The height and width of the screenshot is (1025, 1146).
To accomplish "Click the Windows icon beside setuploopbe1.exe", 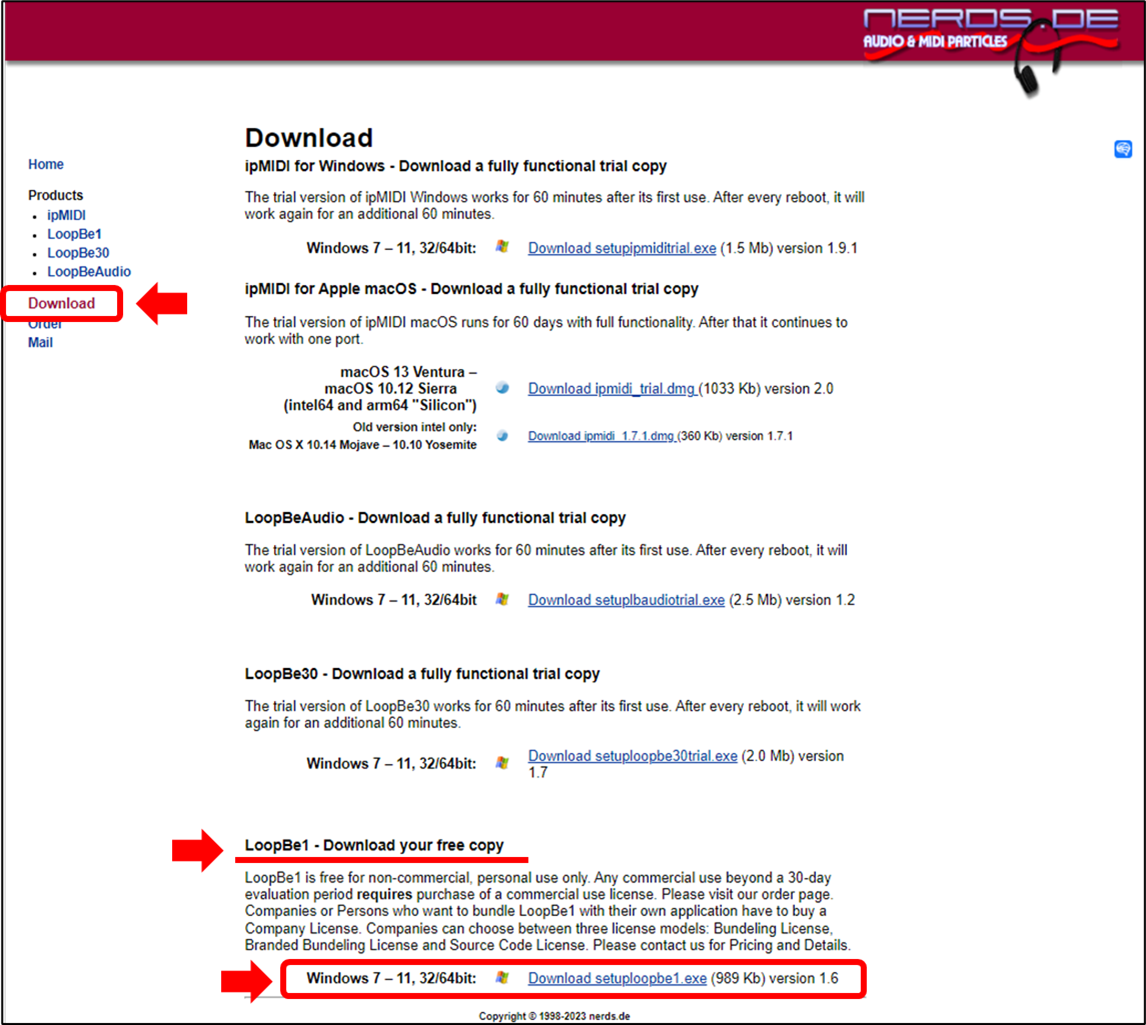I will 502,978.
